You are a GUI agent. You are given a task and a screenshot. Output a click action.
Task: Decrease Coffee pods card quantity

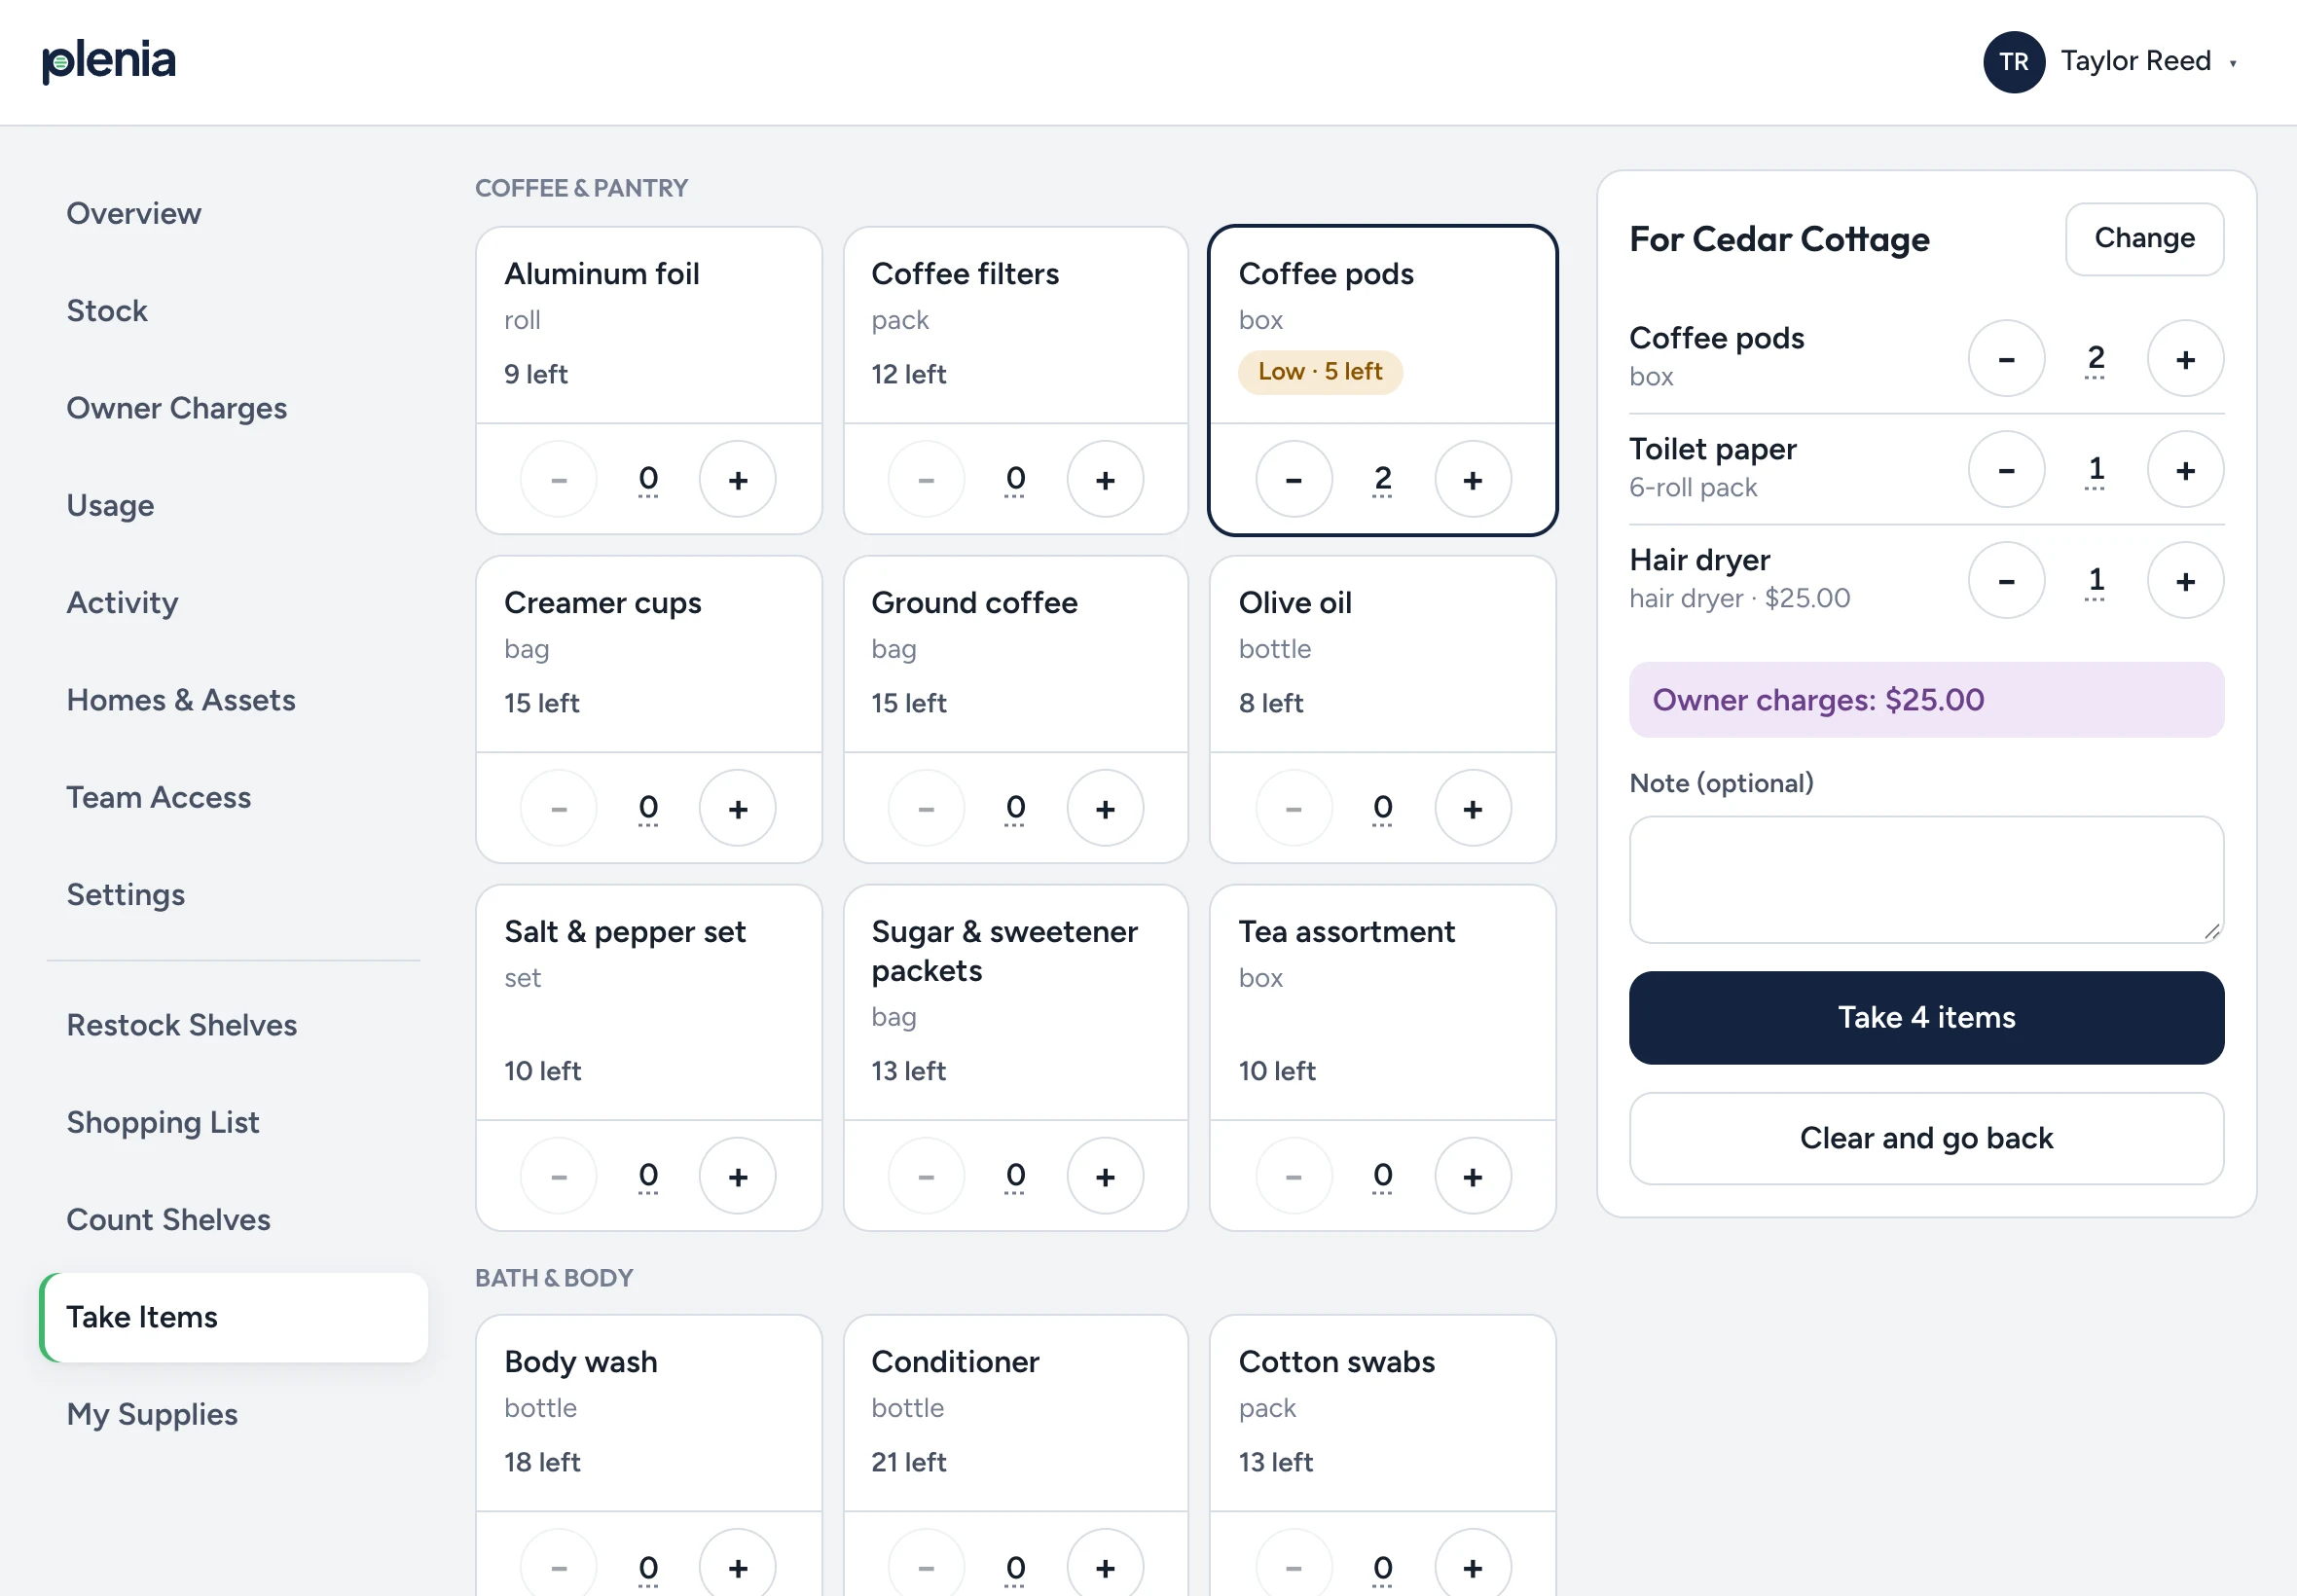click(1293, 480)
